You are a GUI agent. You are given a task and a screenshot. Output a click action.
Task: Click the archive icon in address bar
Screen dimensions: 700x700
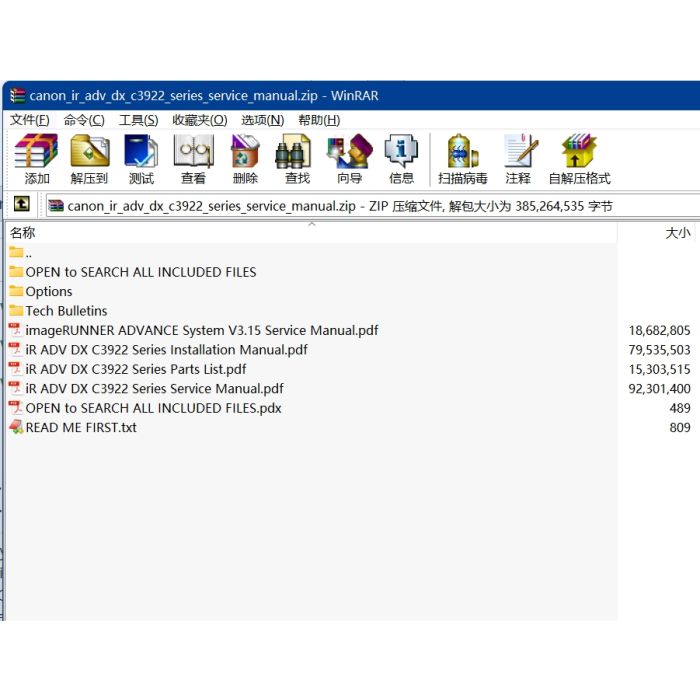pos(56,206)
